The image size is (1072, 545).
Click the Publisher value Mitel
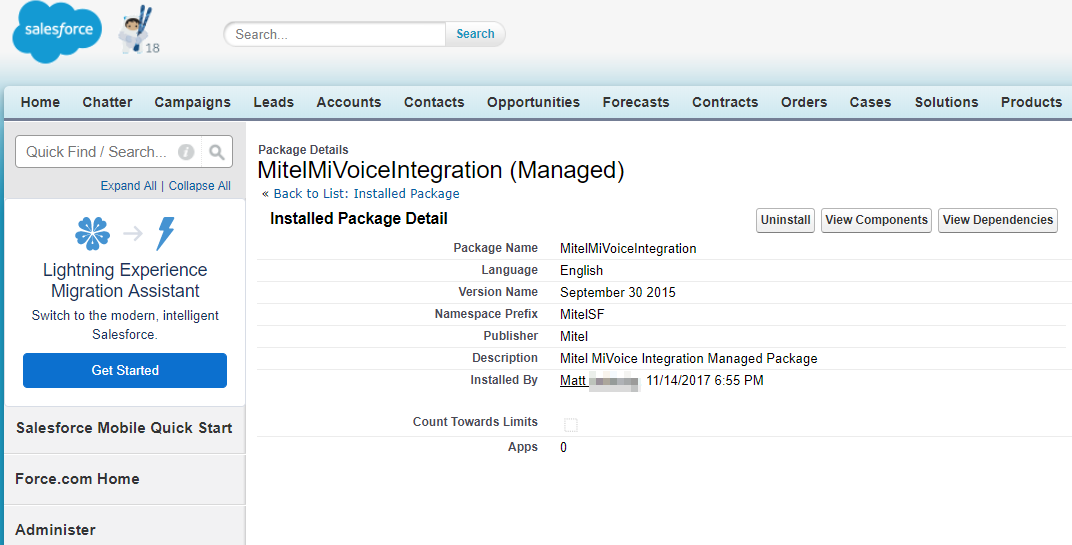(x=574, y=336)
